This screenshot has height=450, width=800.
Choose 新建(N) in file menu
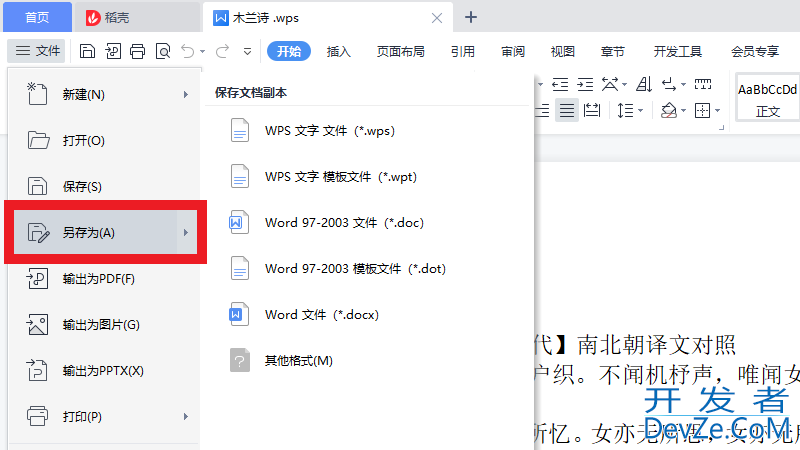pyautogui.click(x=105, y=94)
